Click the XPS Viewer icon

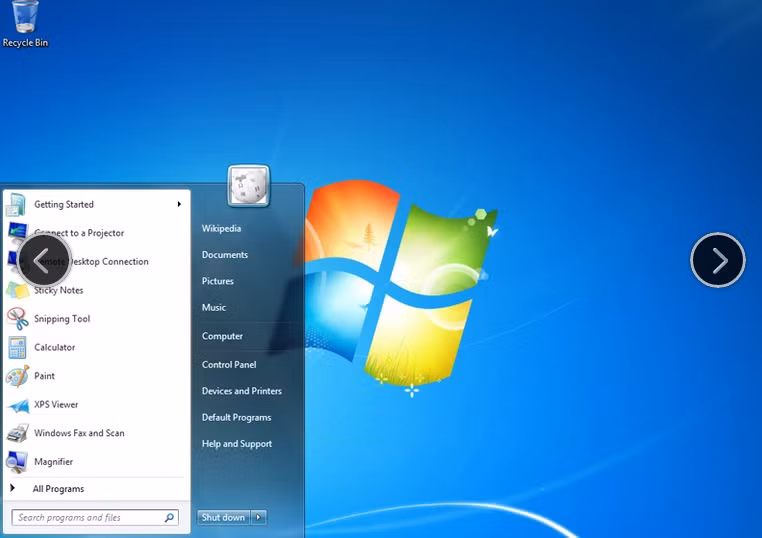pyautogui.click(x=18, y=405)
